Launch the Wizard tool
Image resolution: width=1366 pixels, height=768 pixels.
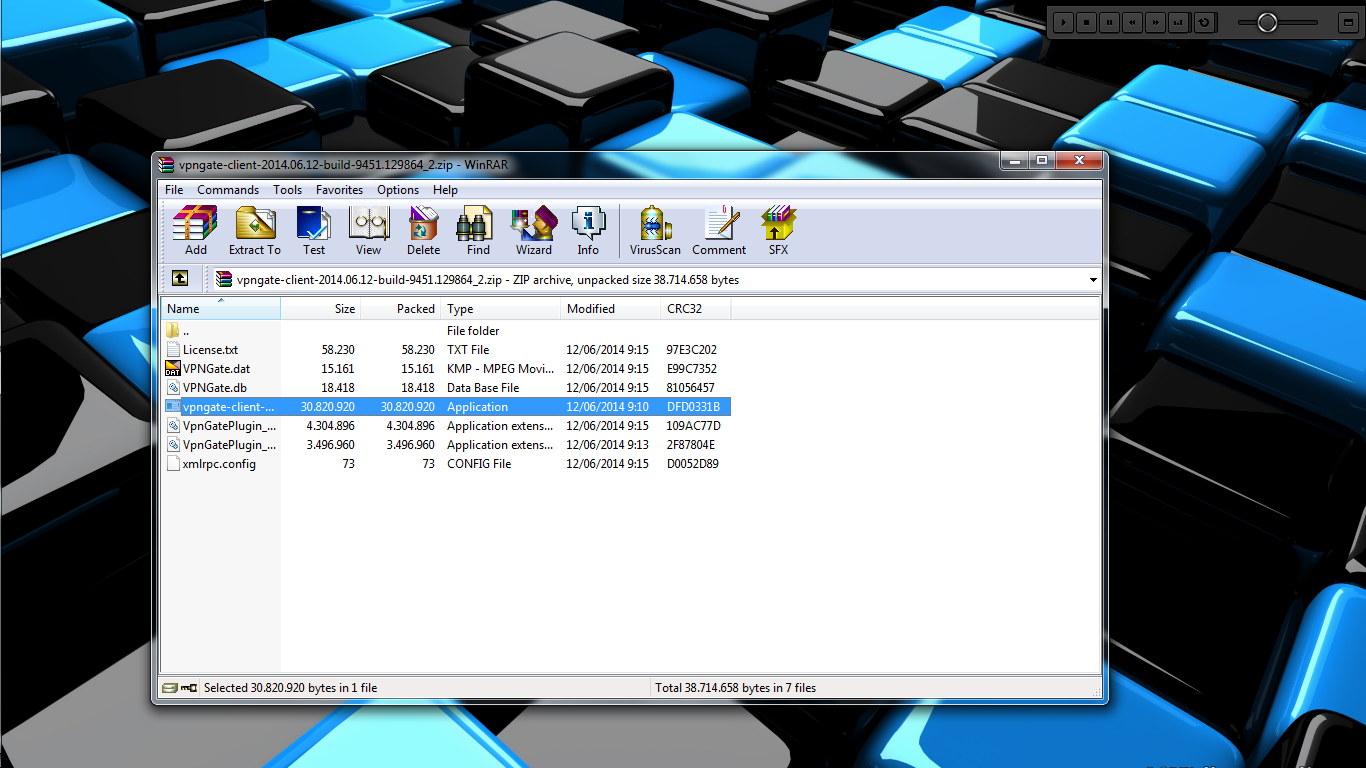(534, 231)
